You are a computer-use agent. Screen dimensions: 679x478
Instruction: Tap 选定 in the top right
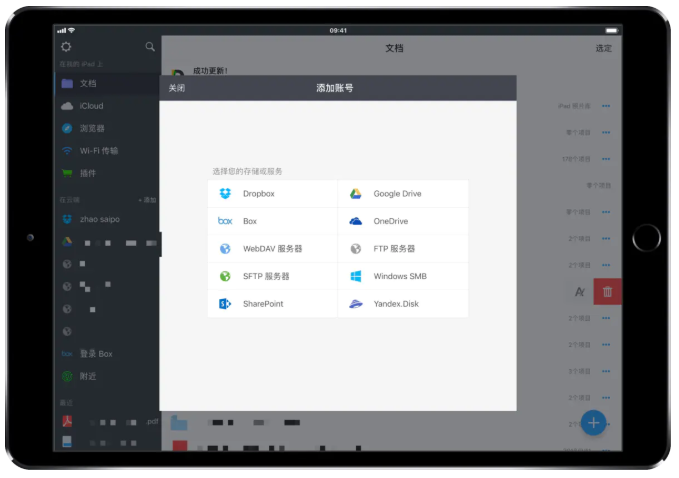click(x=604, y=48)
